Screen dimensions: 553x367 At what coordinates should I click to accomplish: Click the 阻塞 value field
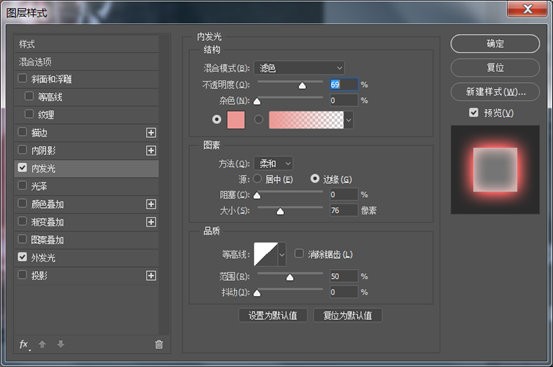coord(344,194)
